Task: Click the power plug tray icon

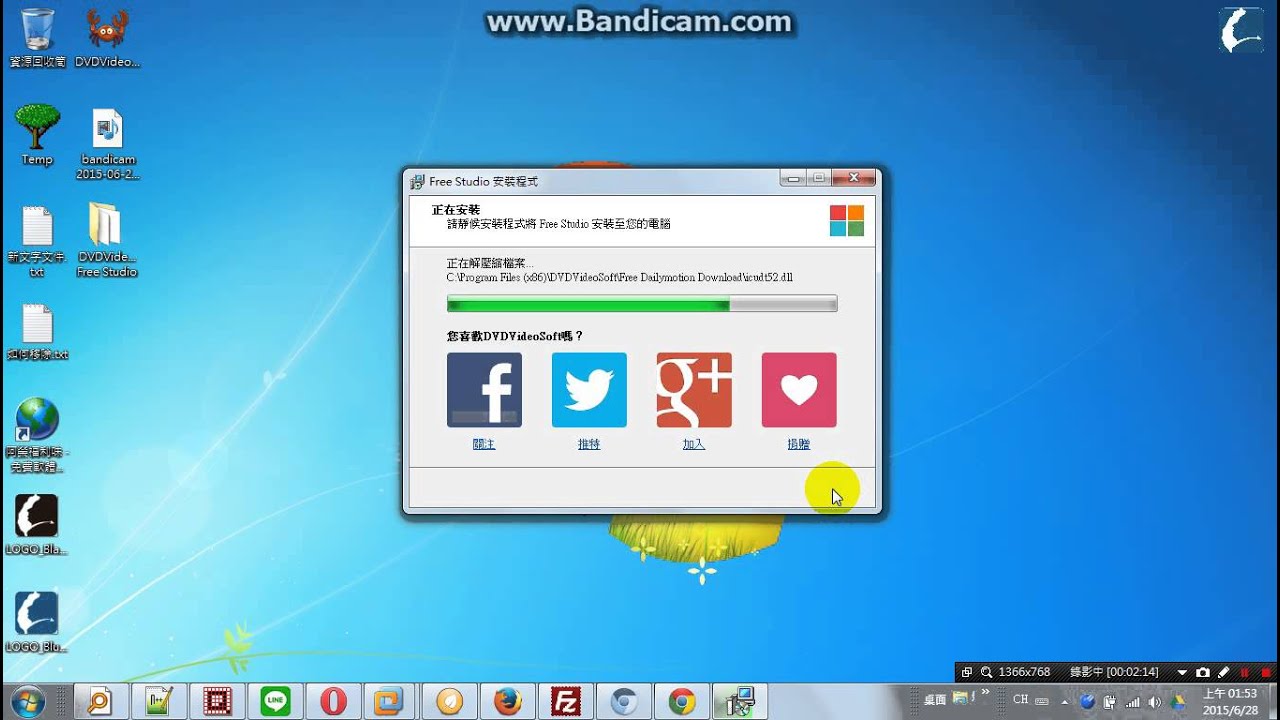Action: click(1109, 701)
